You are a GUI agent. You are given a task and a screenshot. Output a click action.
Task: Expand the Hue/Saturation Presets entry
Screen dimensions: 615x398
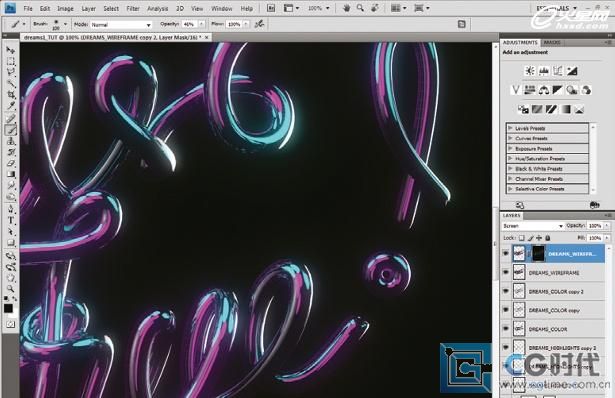pyautogui.click(x=510, y=158)
